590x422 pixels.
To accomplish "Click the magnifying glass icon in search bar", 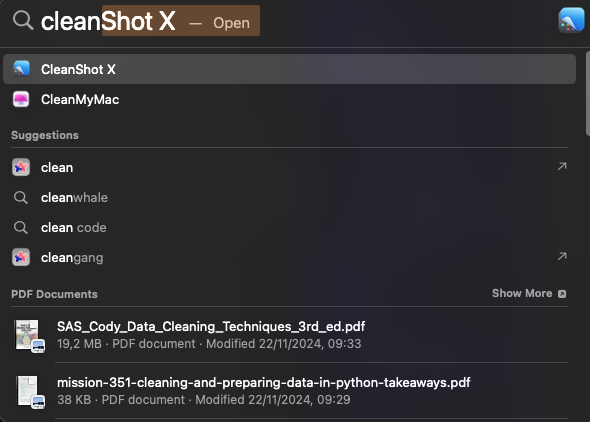I will click(x=23, y=20).
